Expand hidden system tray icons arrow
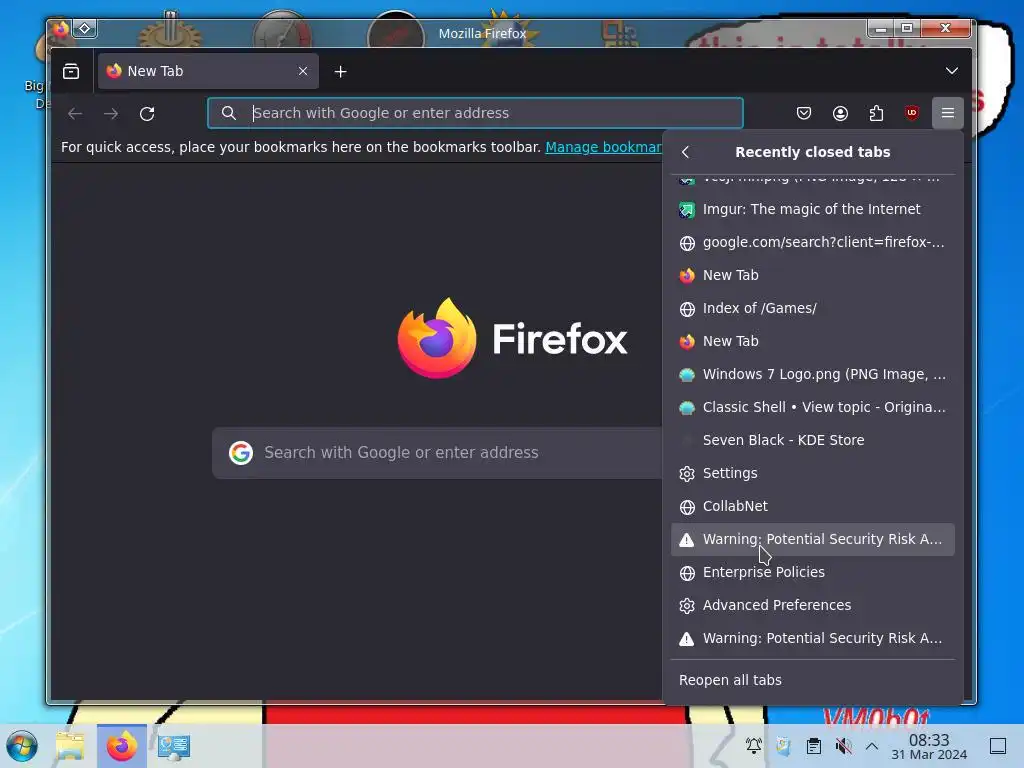Image resolution: width=1024 pixels, height=768 pixels. tap(872, 746)
